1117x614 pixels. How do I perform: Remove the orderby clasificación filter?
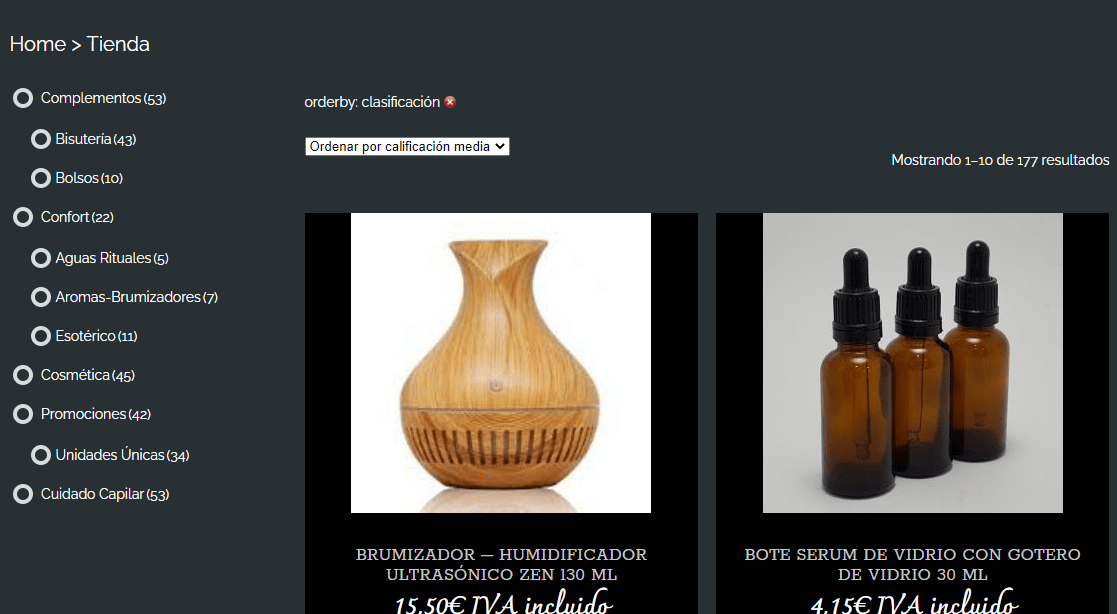click(450, 102)
